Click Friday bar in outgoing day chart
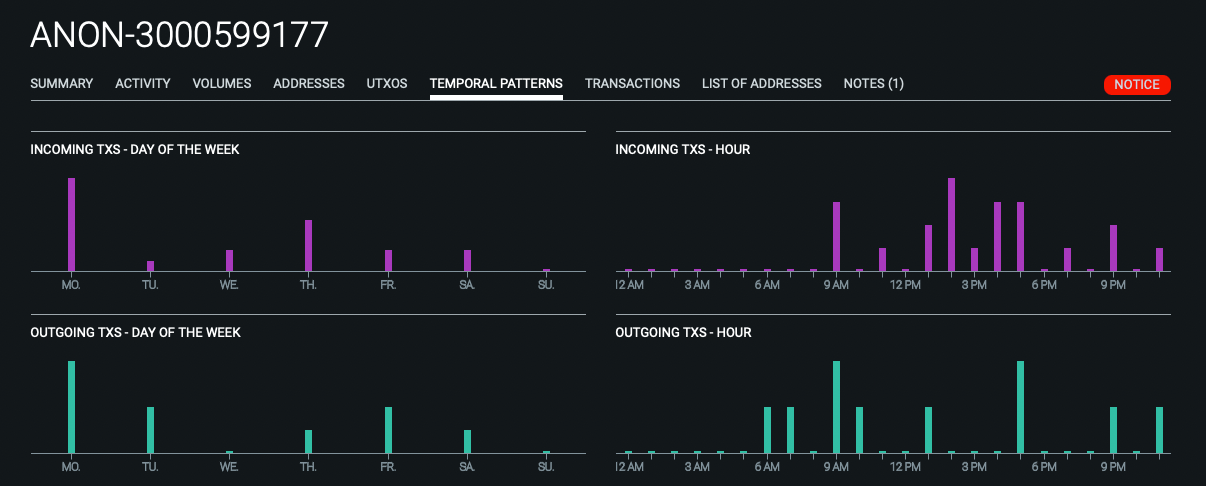The image size is (1206, 486). pyautogui.click(x=388, y=430)
